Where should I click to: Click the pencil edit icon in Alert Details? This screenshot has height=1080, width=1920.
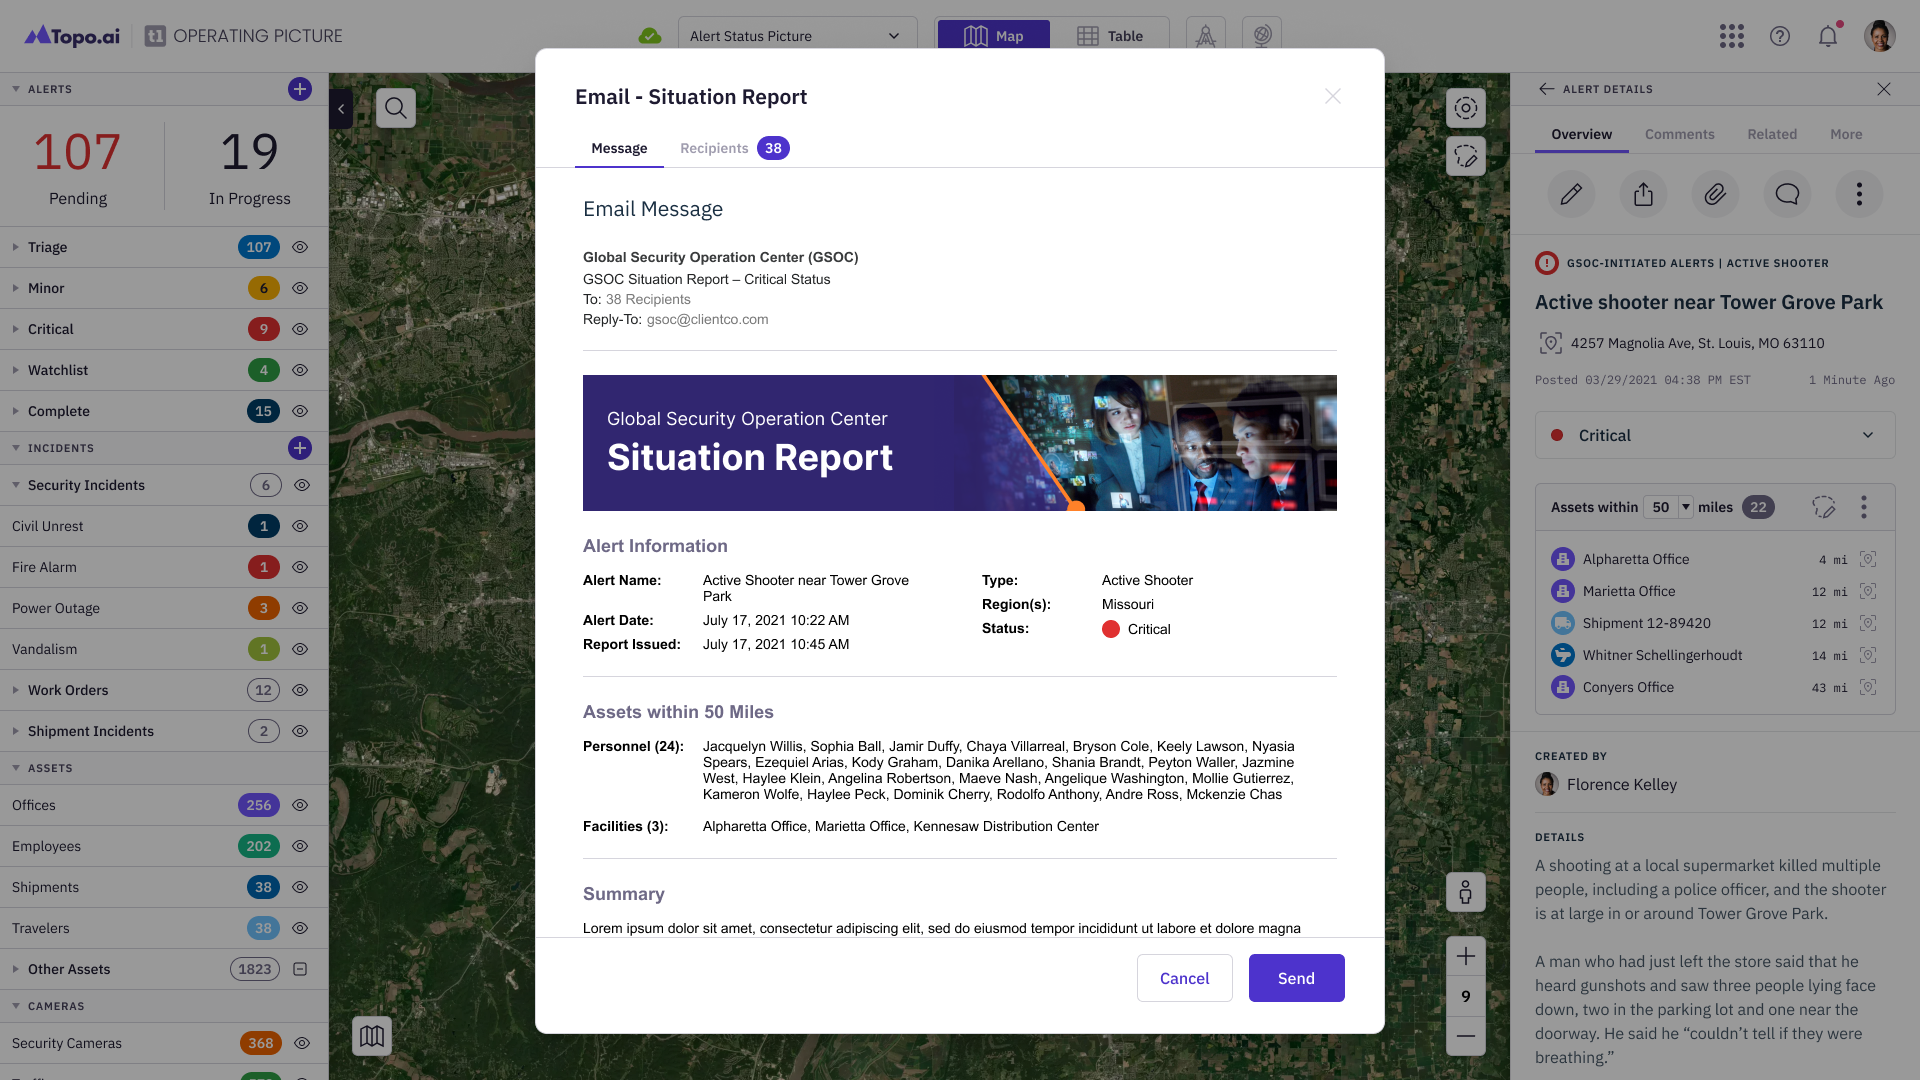click(1571, 194)
